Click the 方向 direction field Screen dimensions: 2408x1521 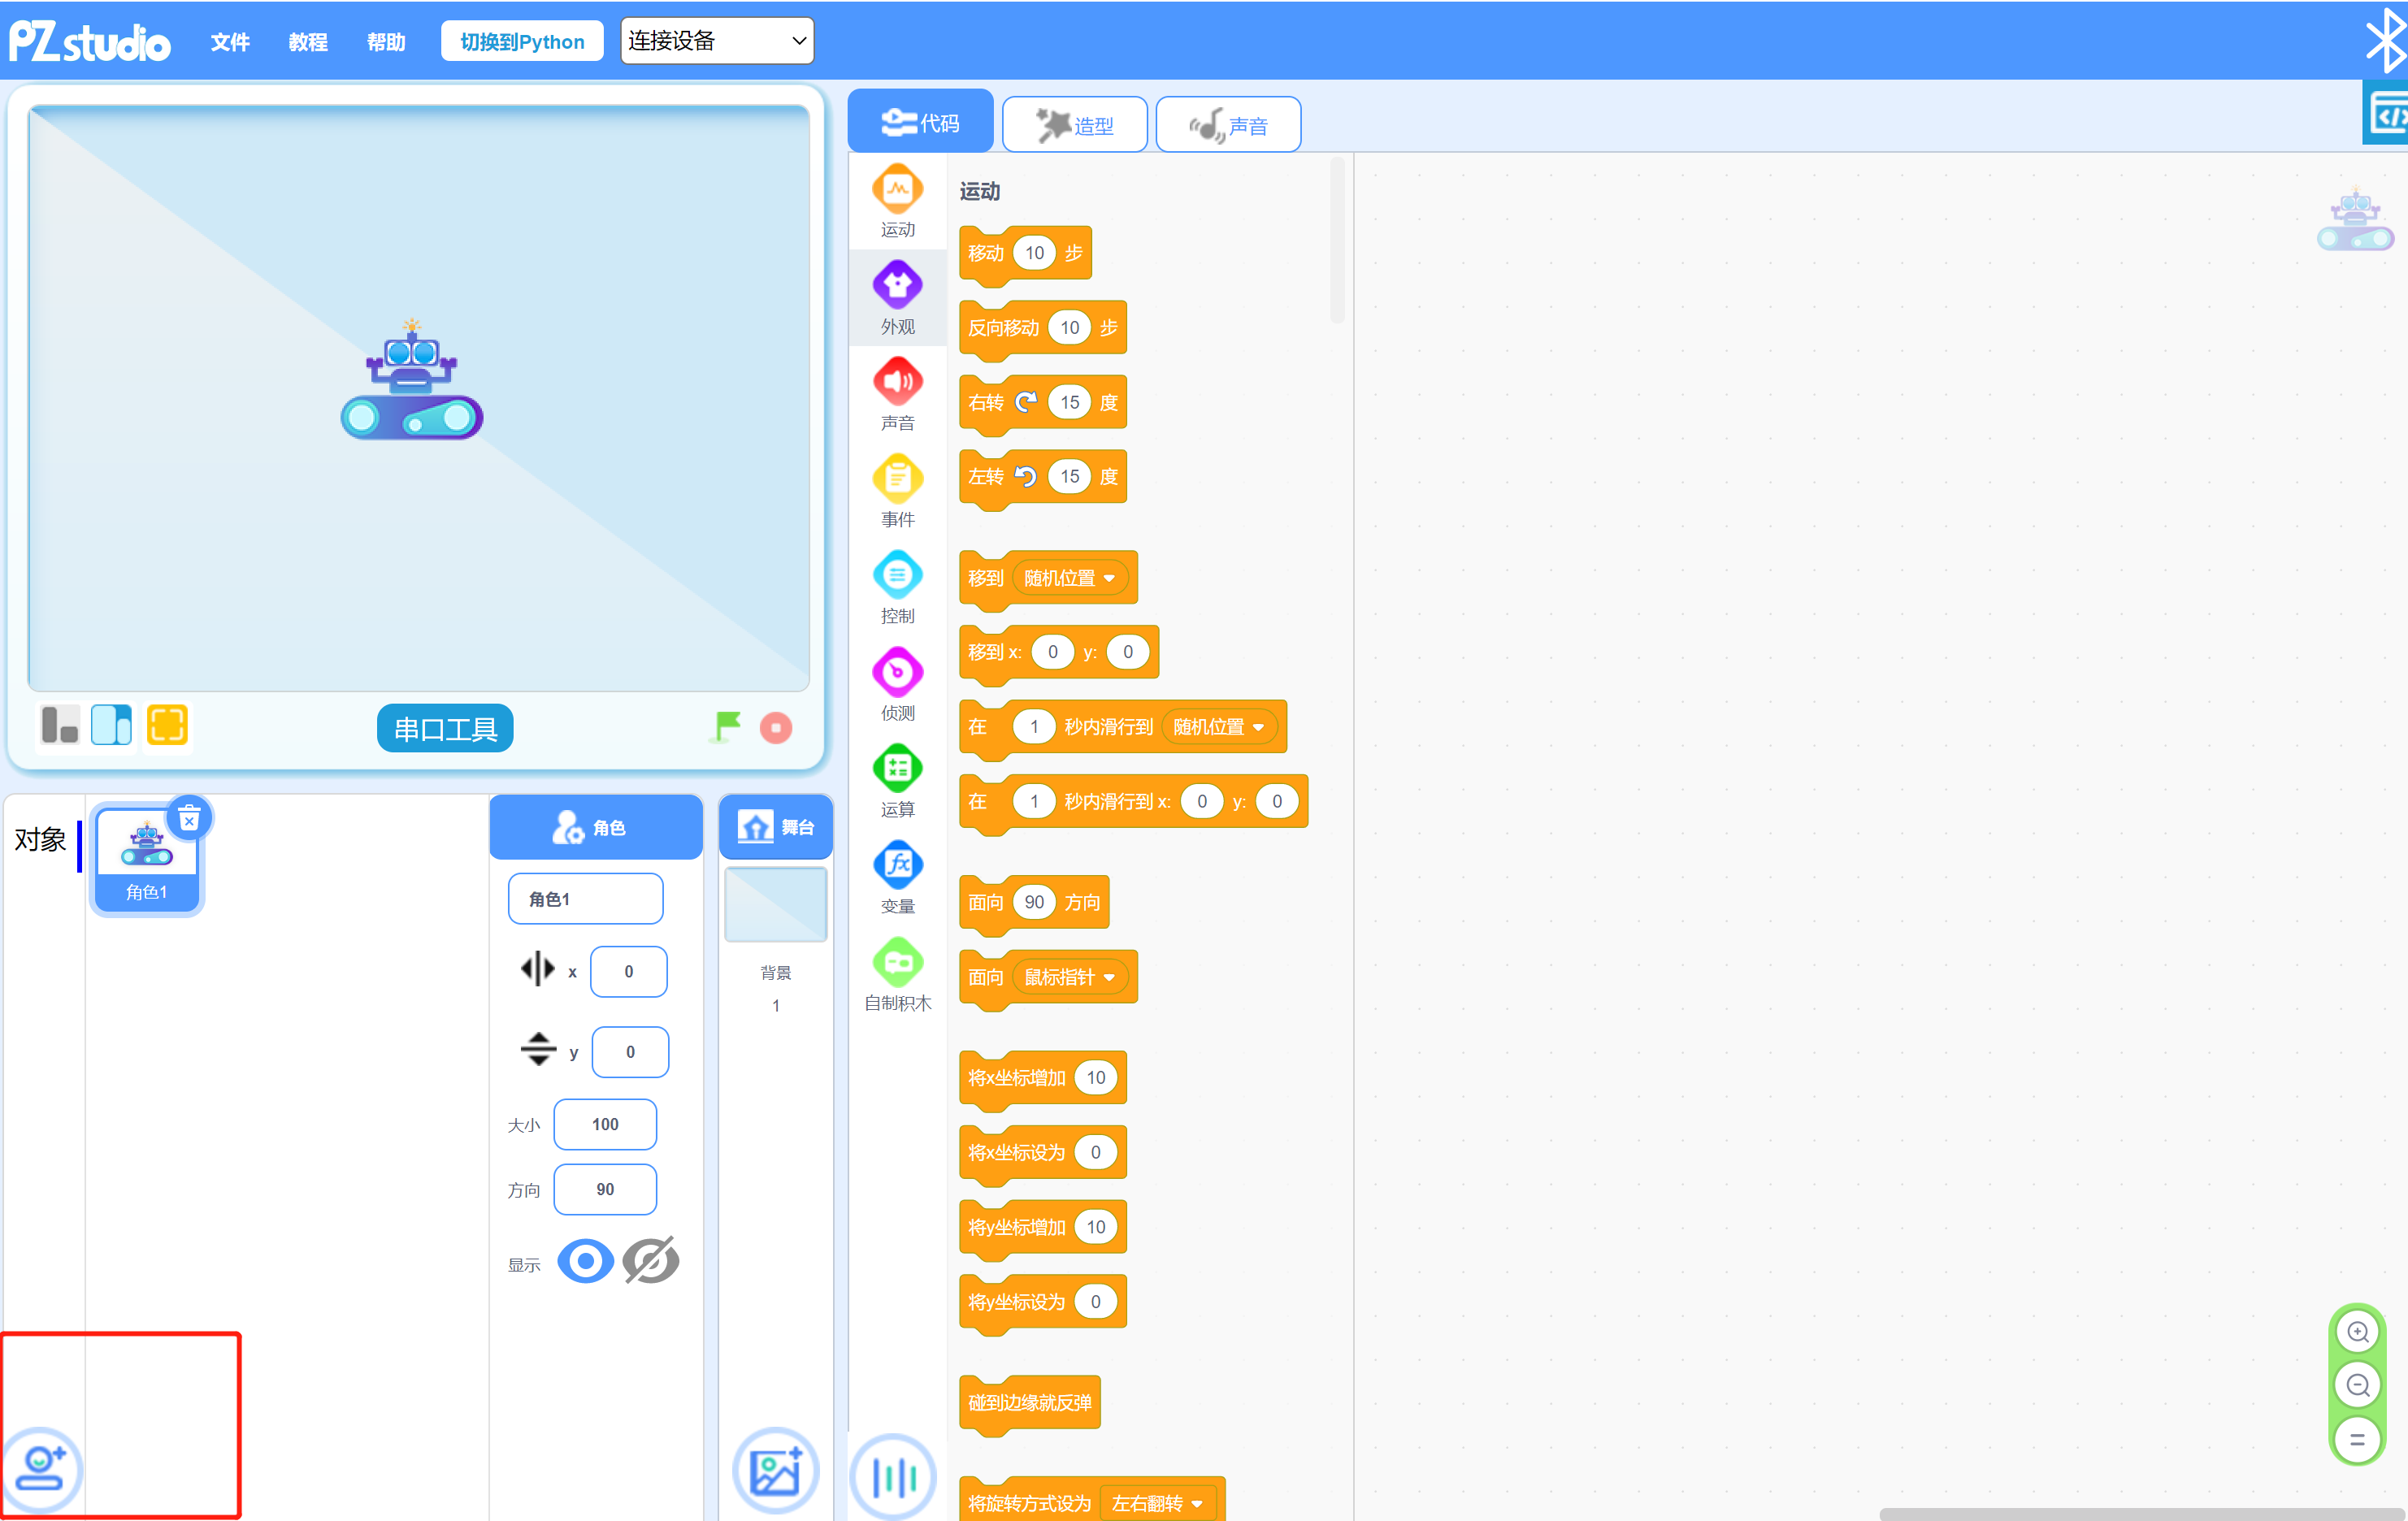(605, 1189)
